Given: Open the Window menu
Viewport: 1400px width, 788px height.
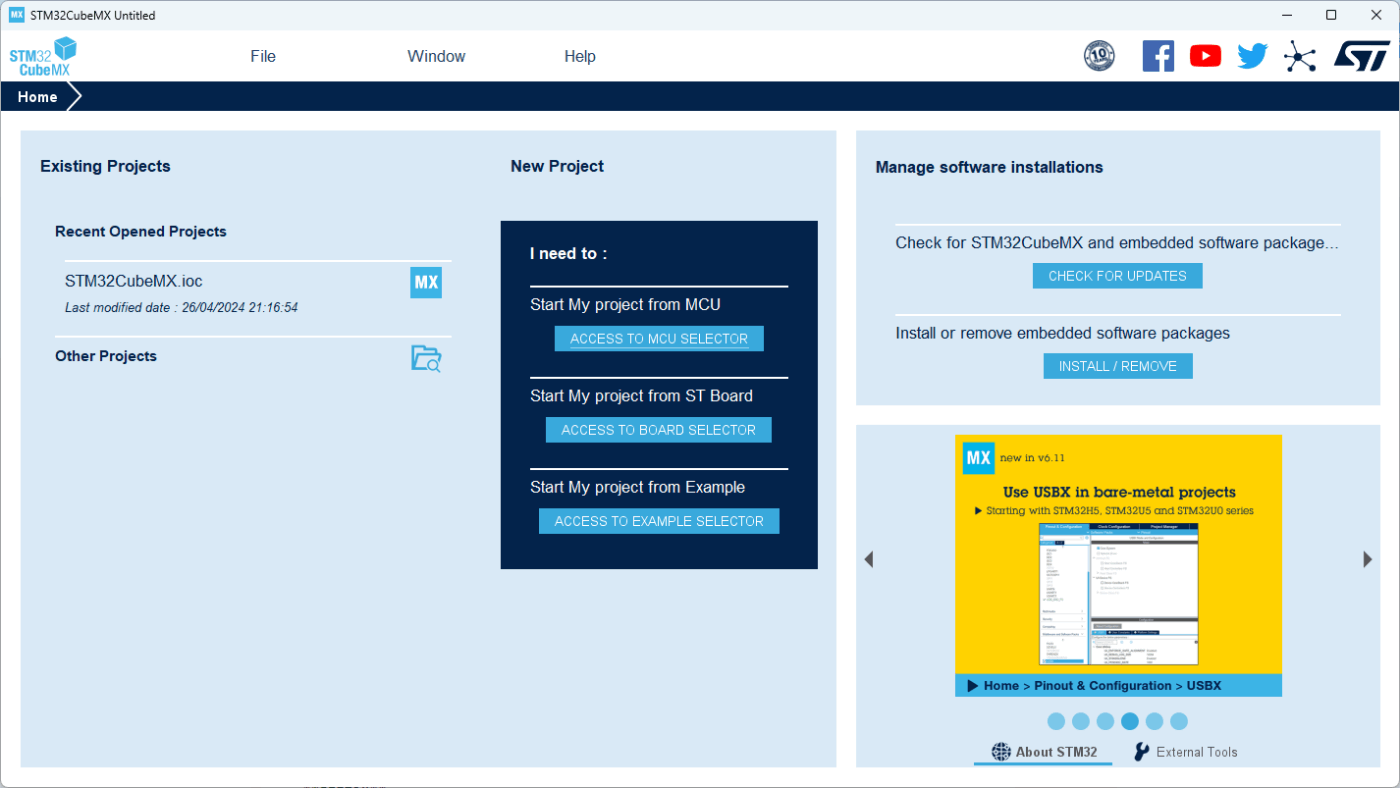Looking at the screenshot, I should (x=436, y=56).
